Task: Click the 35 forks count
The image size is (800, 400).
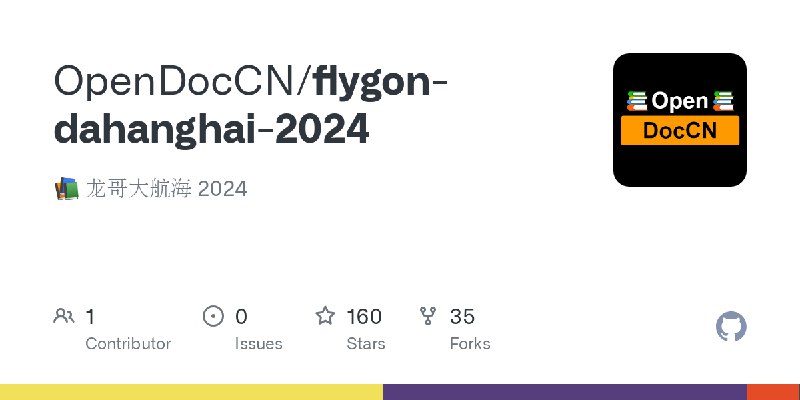Action: click(x=462, y=317)
